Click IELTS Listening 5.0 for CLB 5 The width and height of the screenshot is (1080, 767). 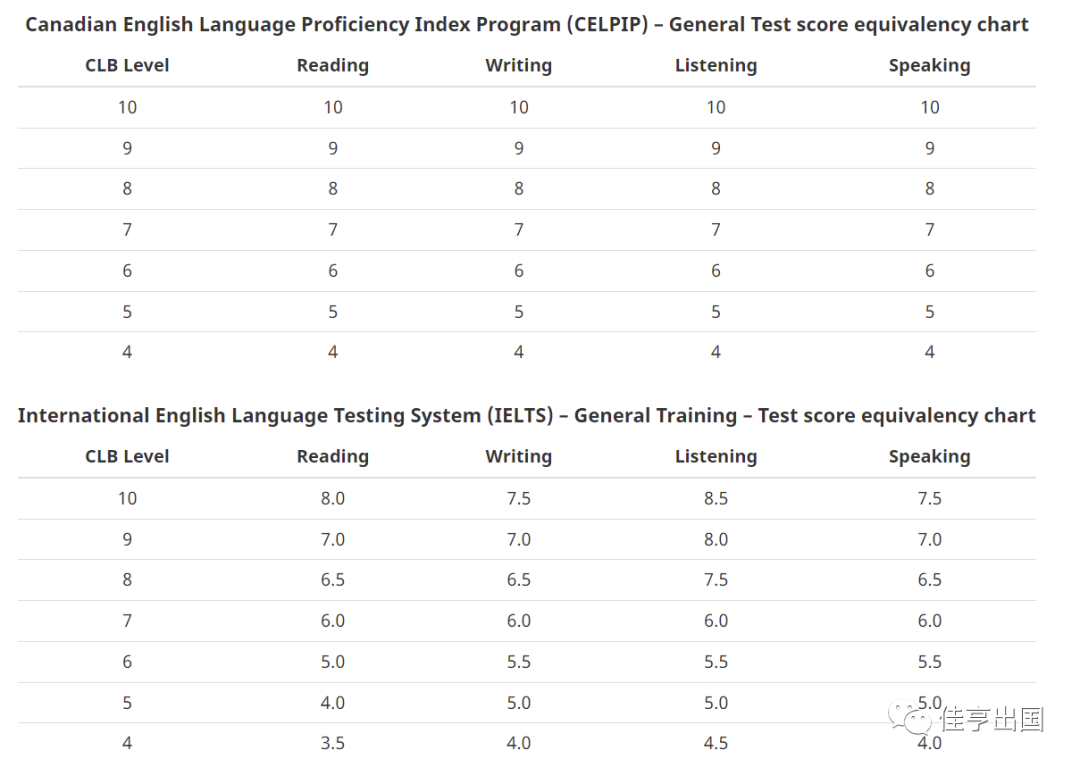716,703
